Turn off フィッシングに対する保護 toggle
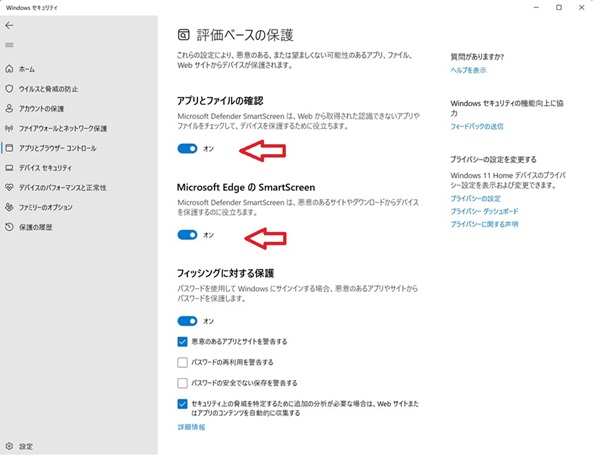 [x=187, y=321]
